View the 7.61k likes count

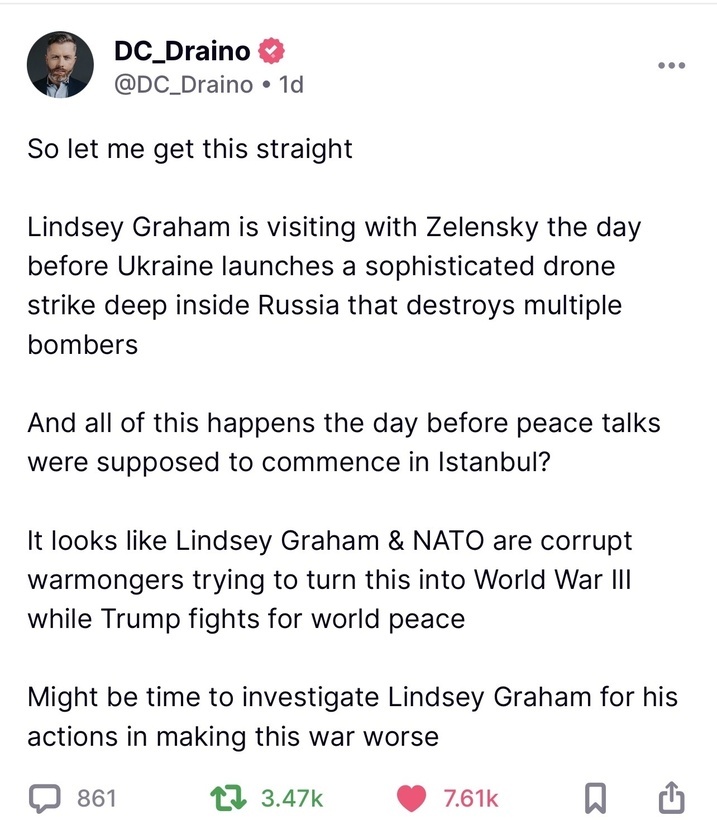471,798
